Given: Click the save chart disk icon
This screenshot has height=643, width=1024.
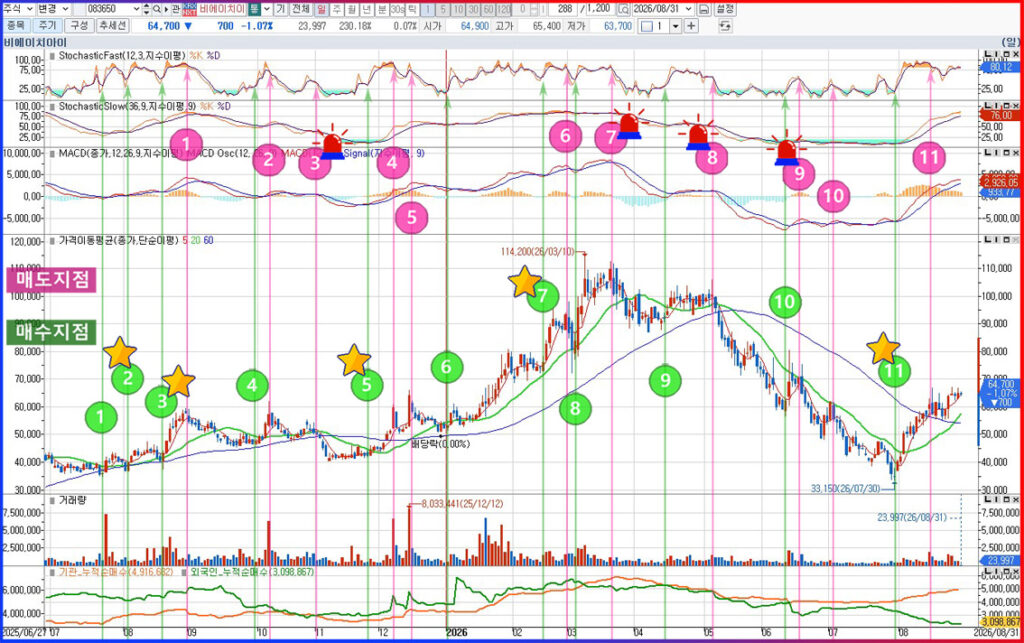Looking at the screenshot, I should [703, 9].
